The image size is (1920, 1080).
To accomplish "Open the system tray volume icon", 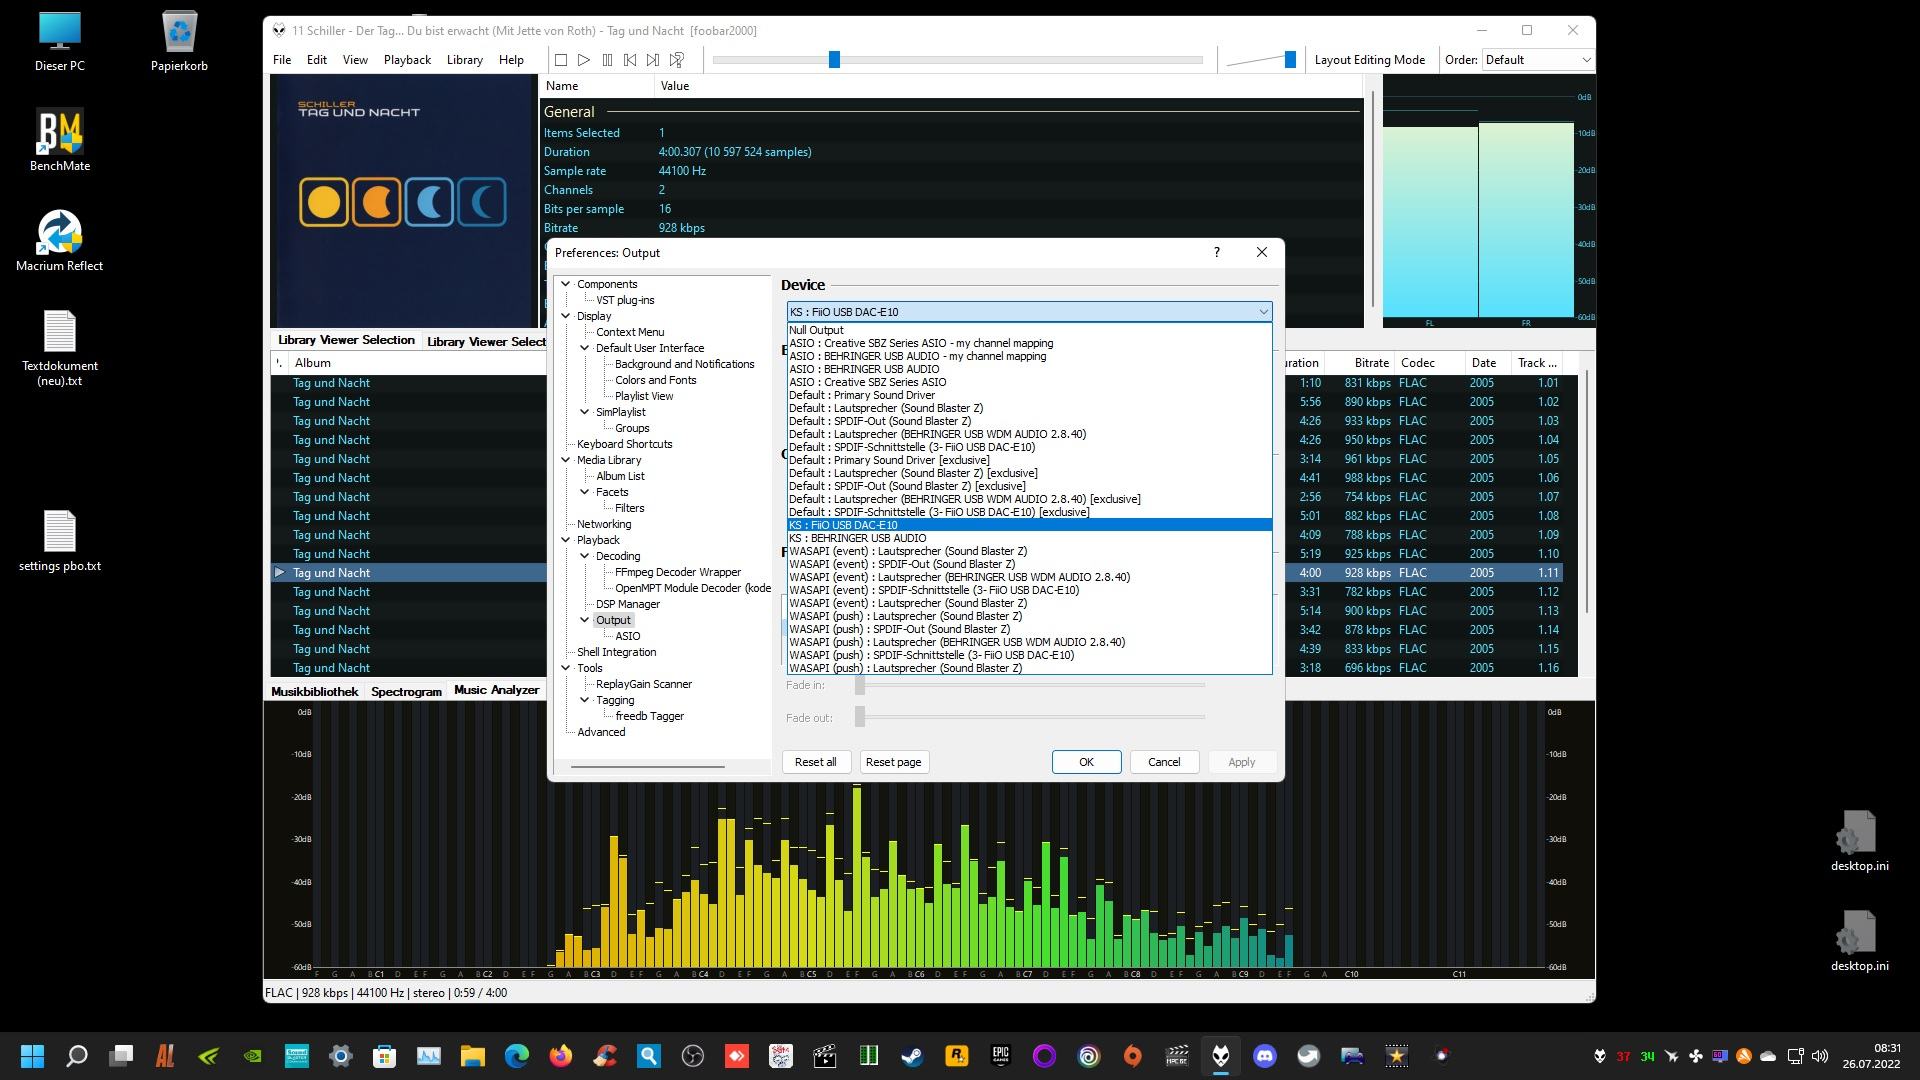I will click(1820, 1055).
